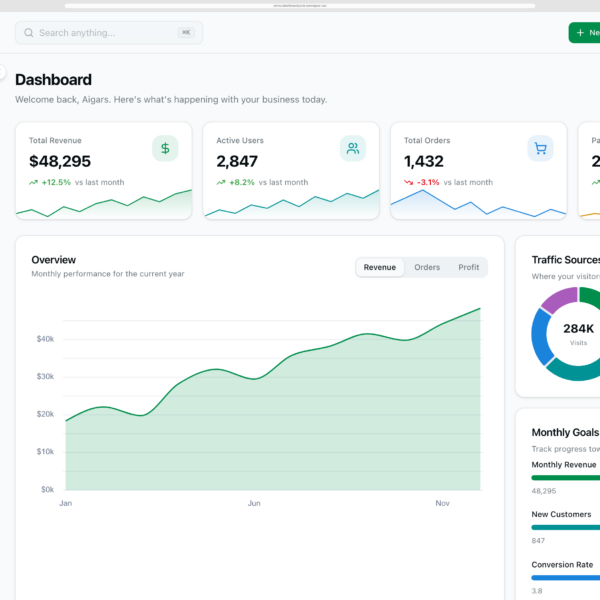The width and height of the screenshot is (600, 600).
Task: Click the trend arrow beside +8.2%
Action: click(x=221, y=183)
